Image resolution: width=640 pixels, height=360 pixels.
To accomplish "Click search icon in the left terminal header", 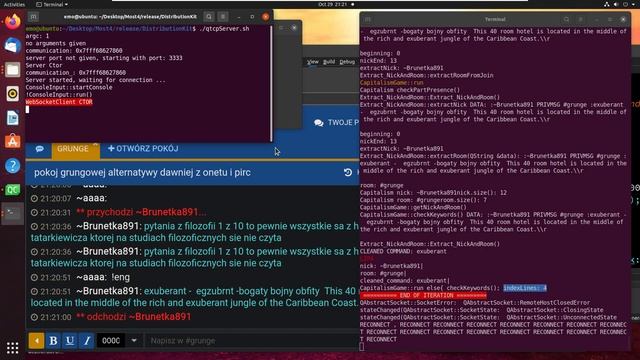I will point(209,17).
